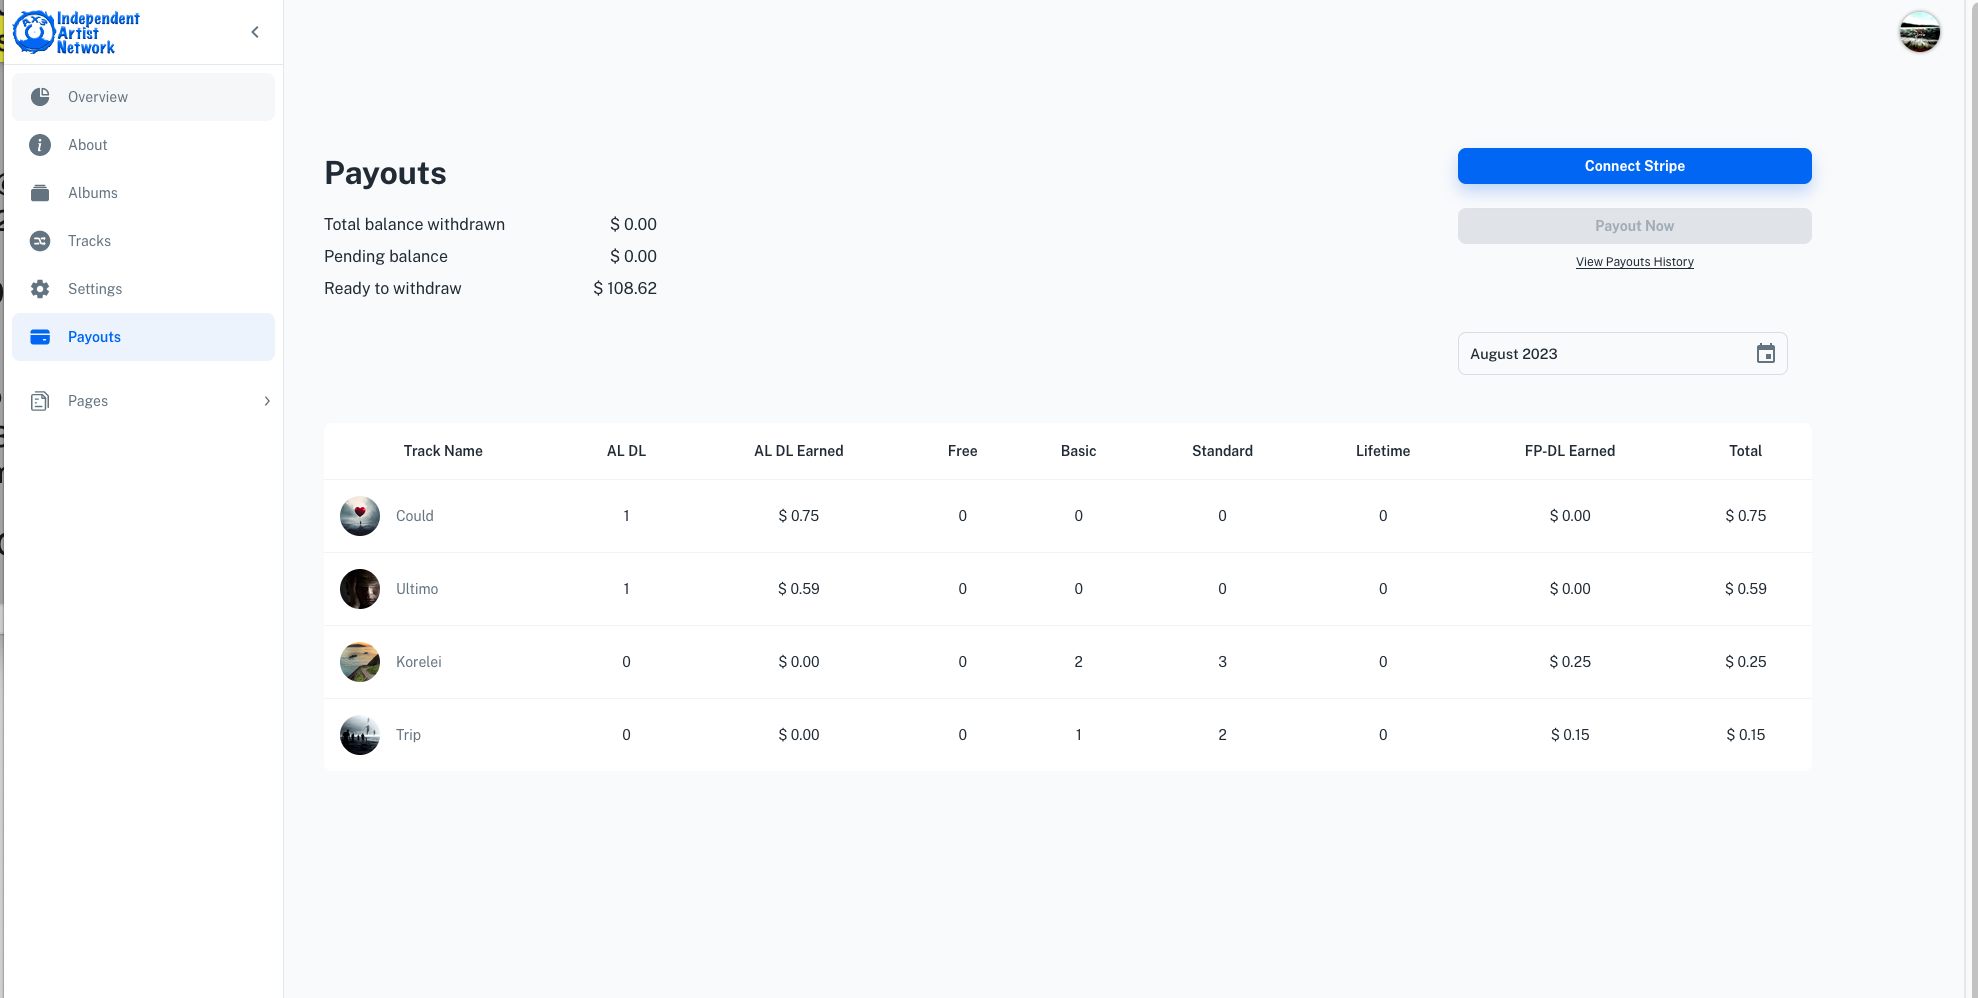Click the Connect Stripe button
Screen dimensions: 1978x998
1634,166
